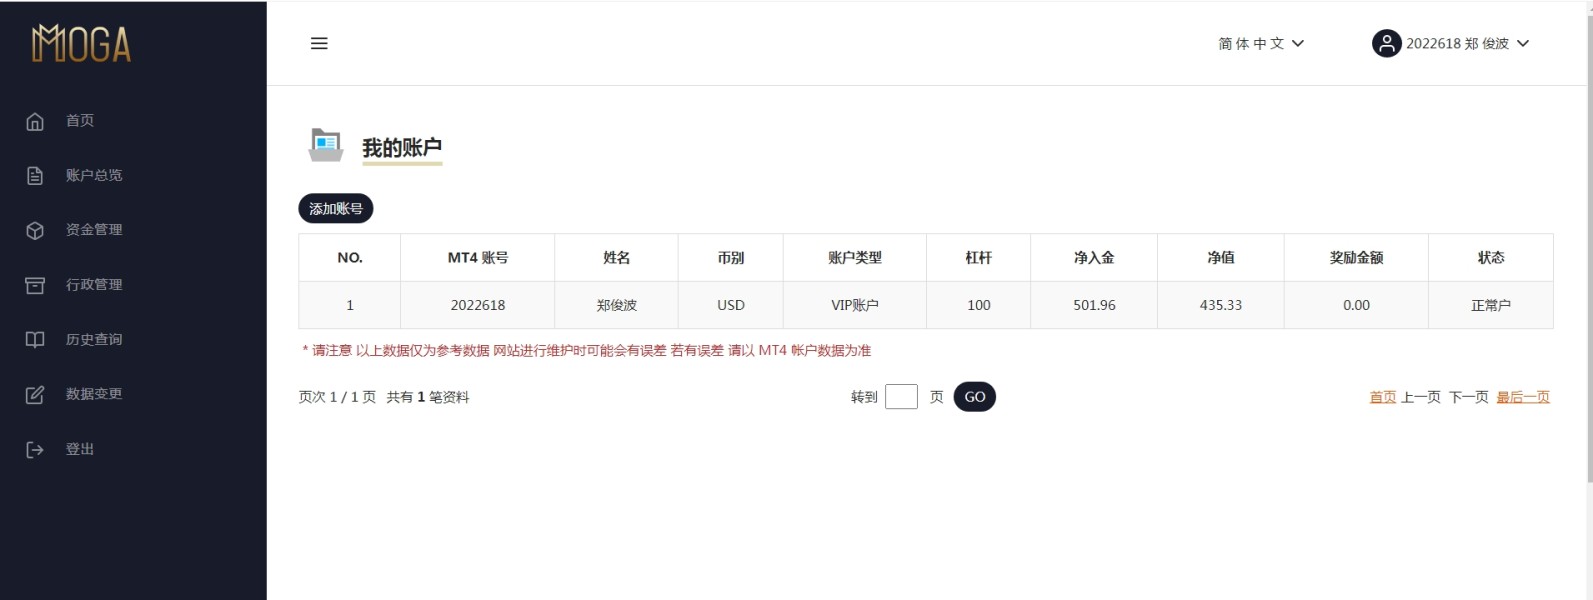
Task: Toggle the hamburger sidebar menu
Action: pos(319,43)
